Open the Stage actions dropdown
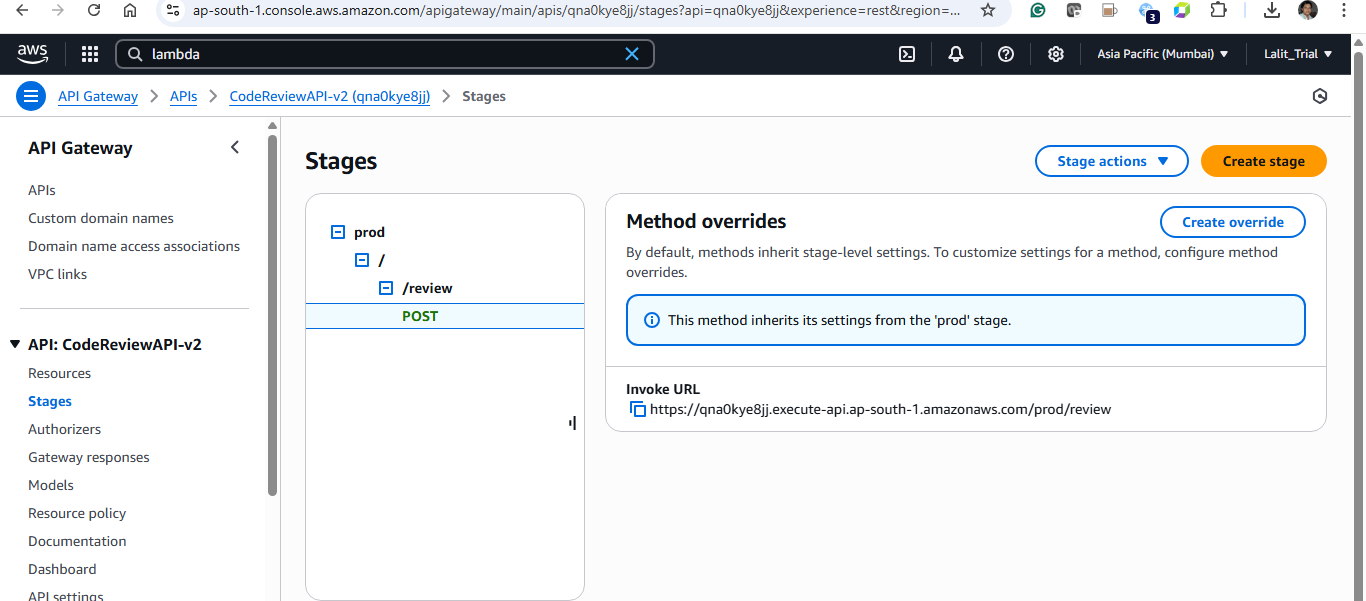The height and width of the screenshot is (601, 1366). (x=1112, y=161)
